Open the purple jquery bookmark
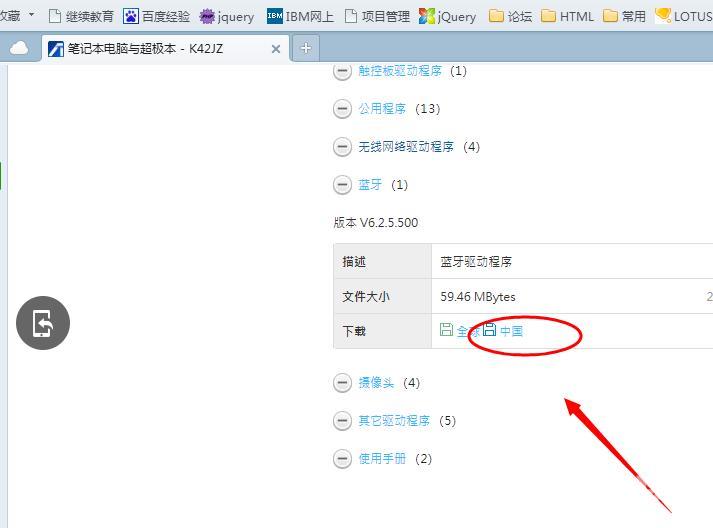Image resolution: width=713 pixels, height=528 pixels. [x=227, y=16]
